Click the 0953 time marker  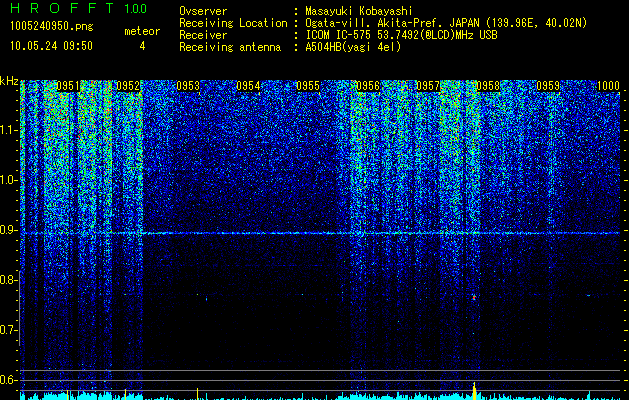click(x=188, y=86)
